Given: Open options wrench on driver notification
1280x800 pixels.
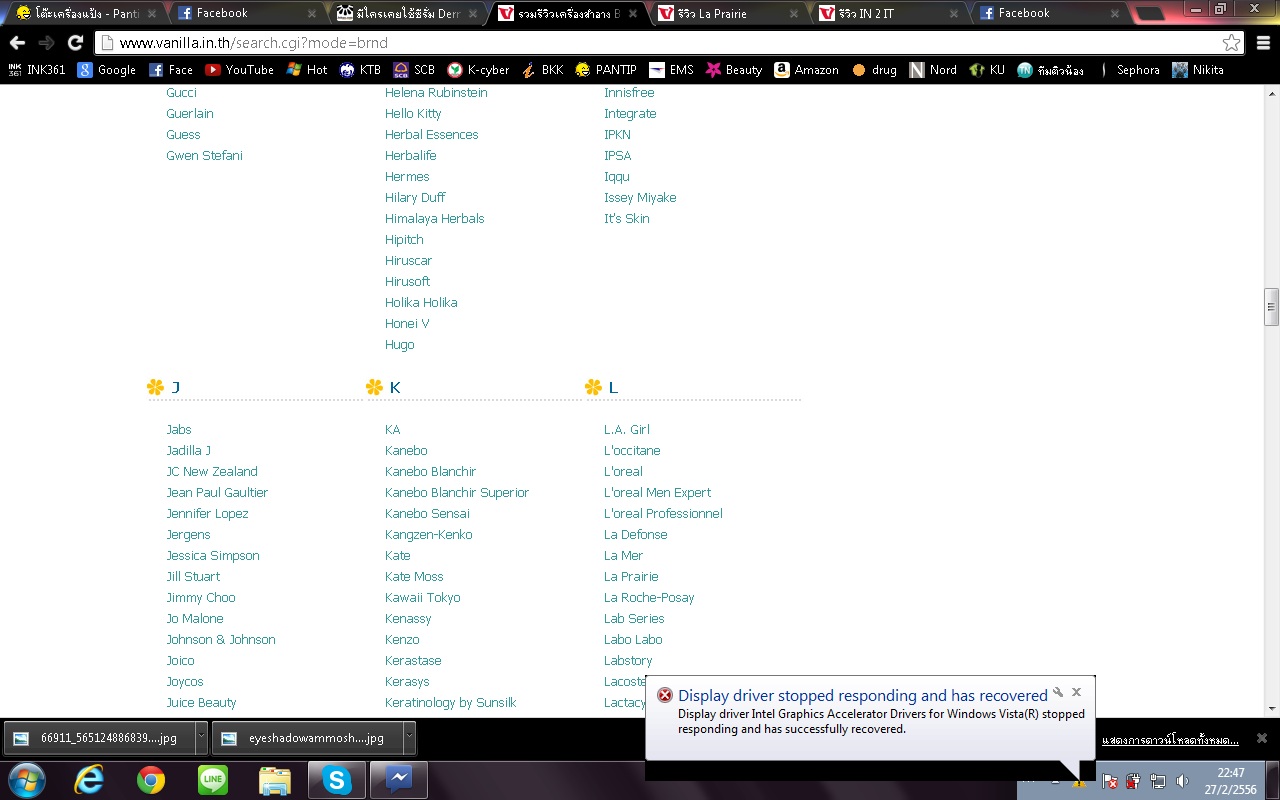Looking at the screenshot, I should [1058, 692].
